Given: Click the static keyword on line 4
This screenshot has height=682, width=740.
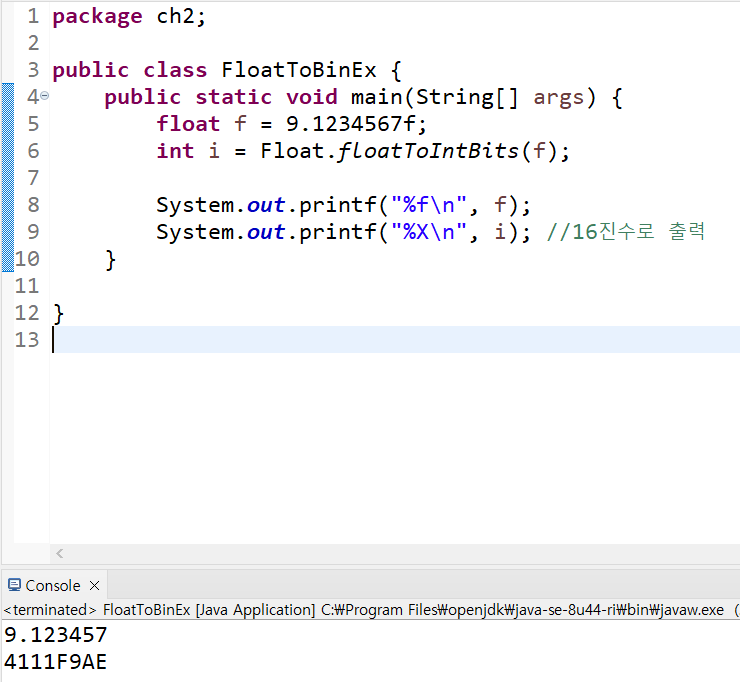Looking at the screenshot, I should (x=234, y=97).
